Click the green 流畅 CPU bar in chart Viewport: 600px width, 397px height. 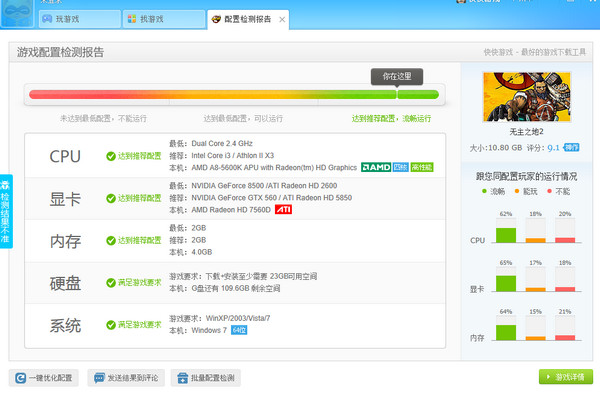(506, 235)
